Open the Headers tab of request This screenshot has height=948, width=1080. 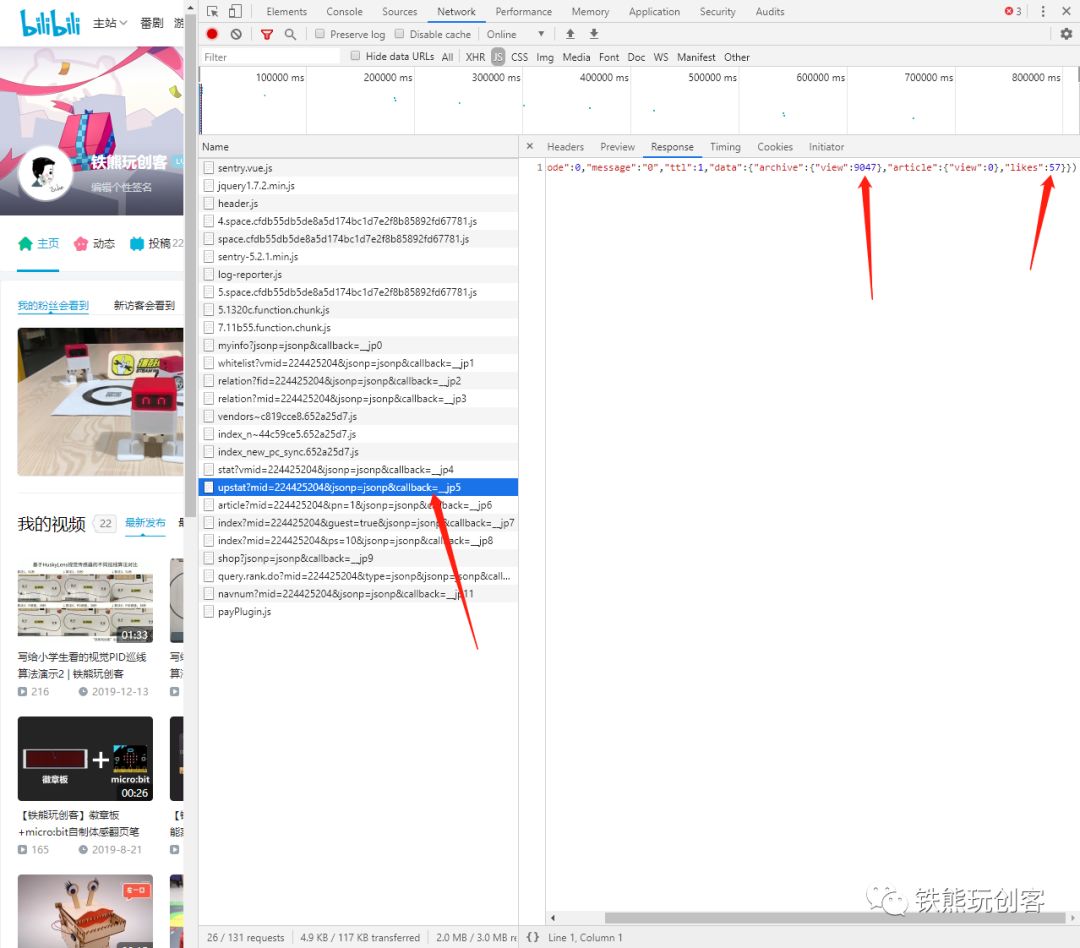(x=565, y=147)
